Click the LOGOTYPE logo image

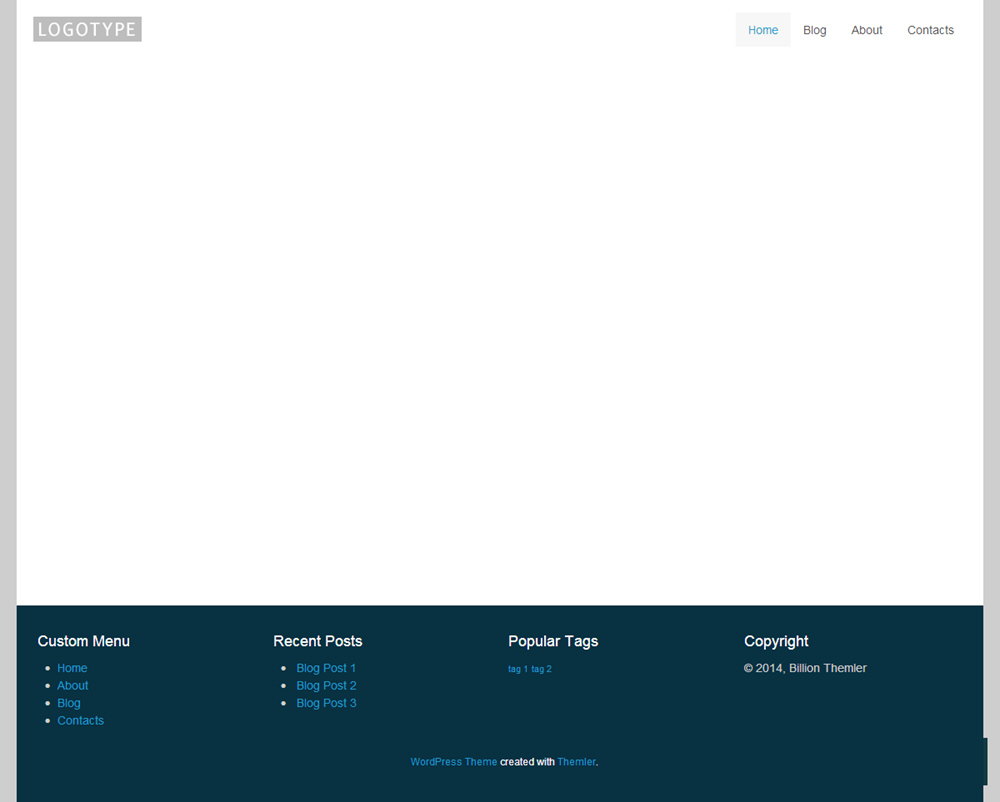click(x=87, y=29)
